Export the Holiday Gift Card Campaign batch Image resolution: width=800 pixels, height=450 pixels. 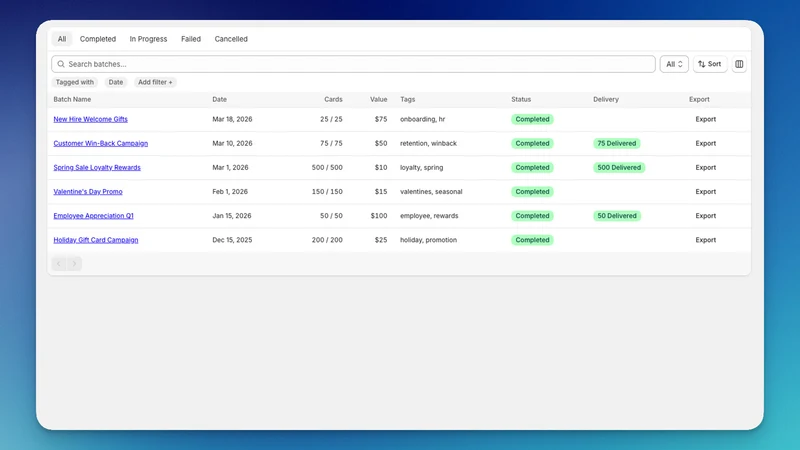706,240
